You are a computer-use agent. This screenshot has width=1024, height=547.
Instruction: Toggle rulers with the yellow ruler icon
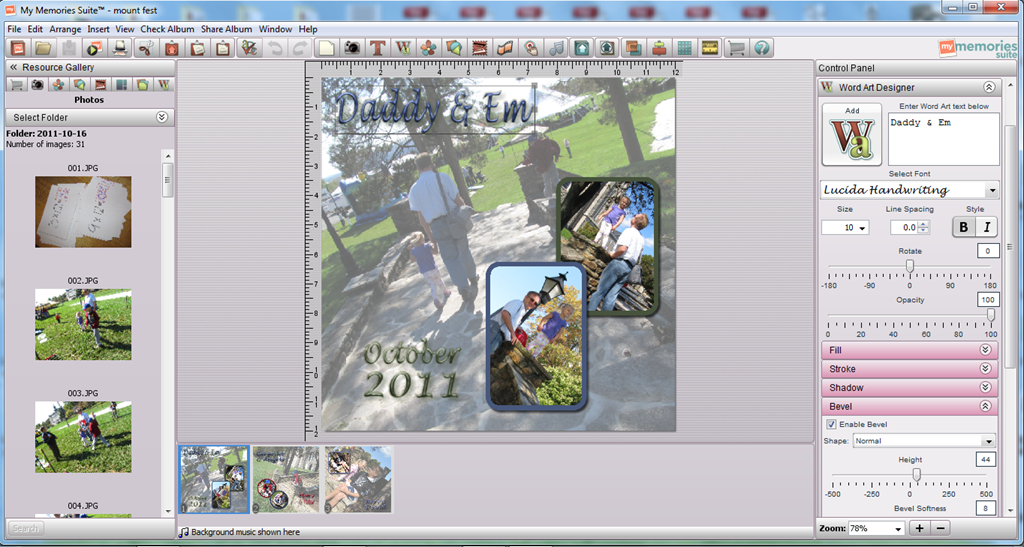tap(709, 48)
